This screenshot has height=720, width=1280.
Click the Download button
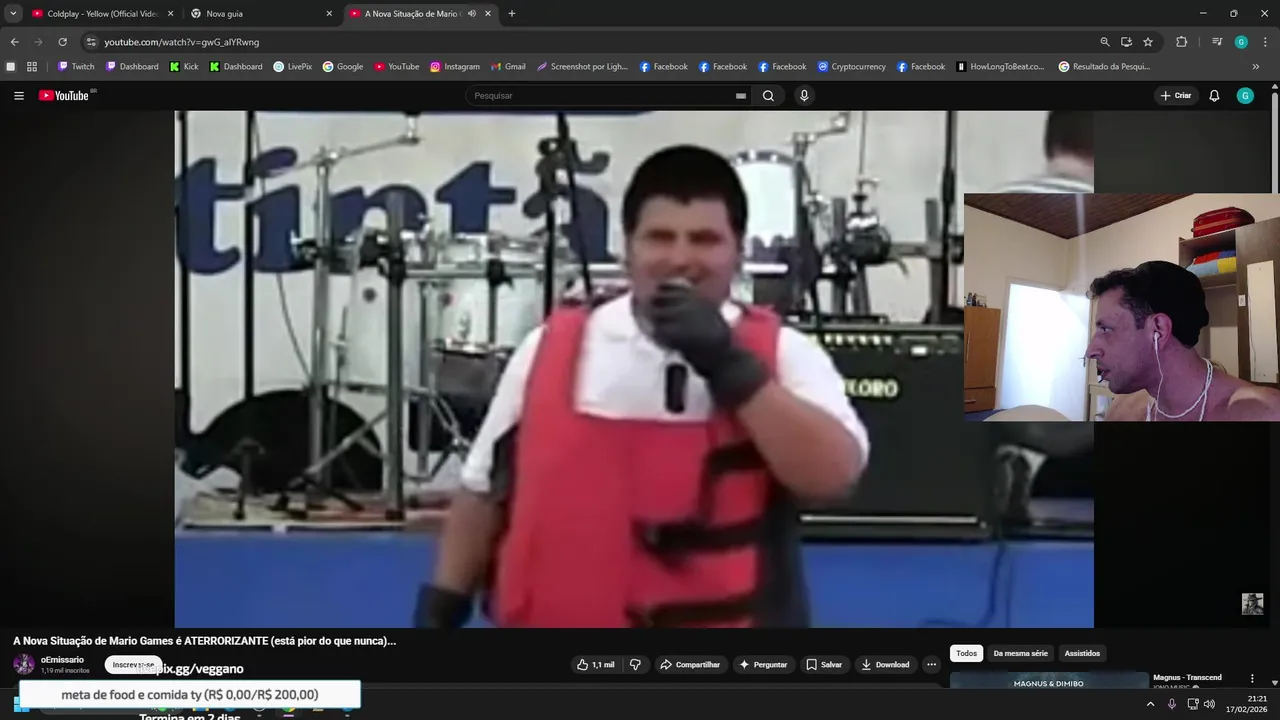pos(885,665)
